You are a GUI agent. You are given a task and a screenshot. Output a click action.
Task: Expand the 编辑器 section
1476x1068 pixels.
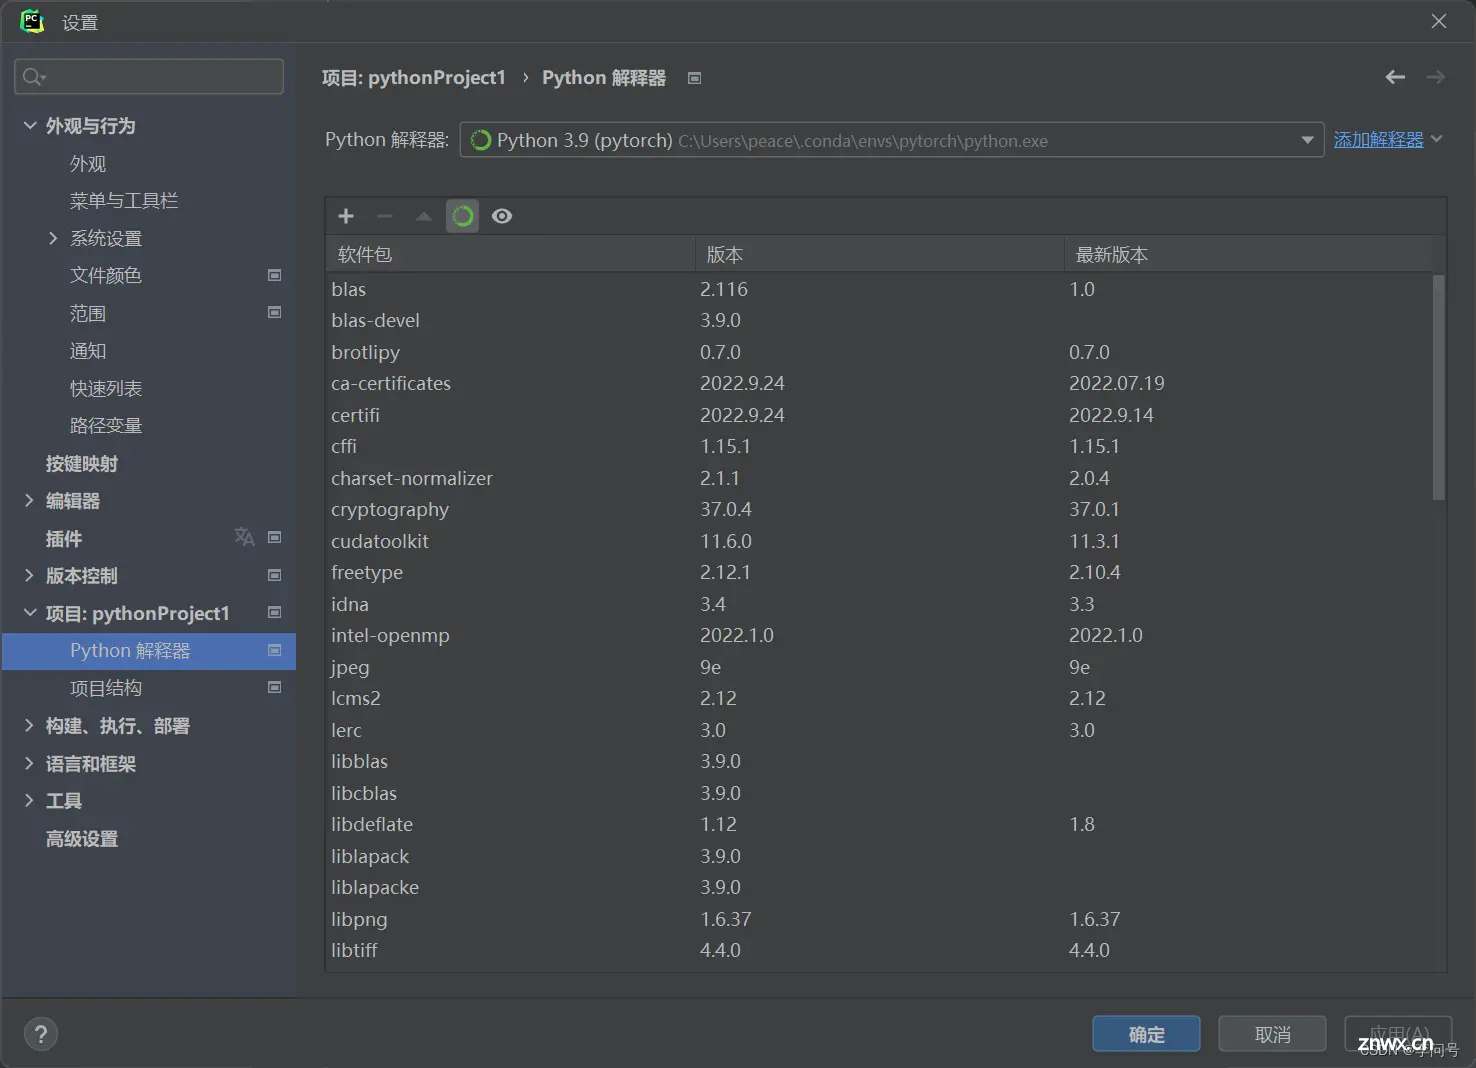(x=29, y=500)
